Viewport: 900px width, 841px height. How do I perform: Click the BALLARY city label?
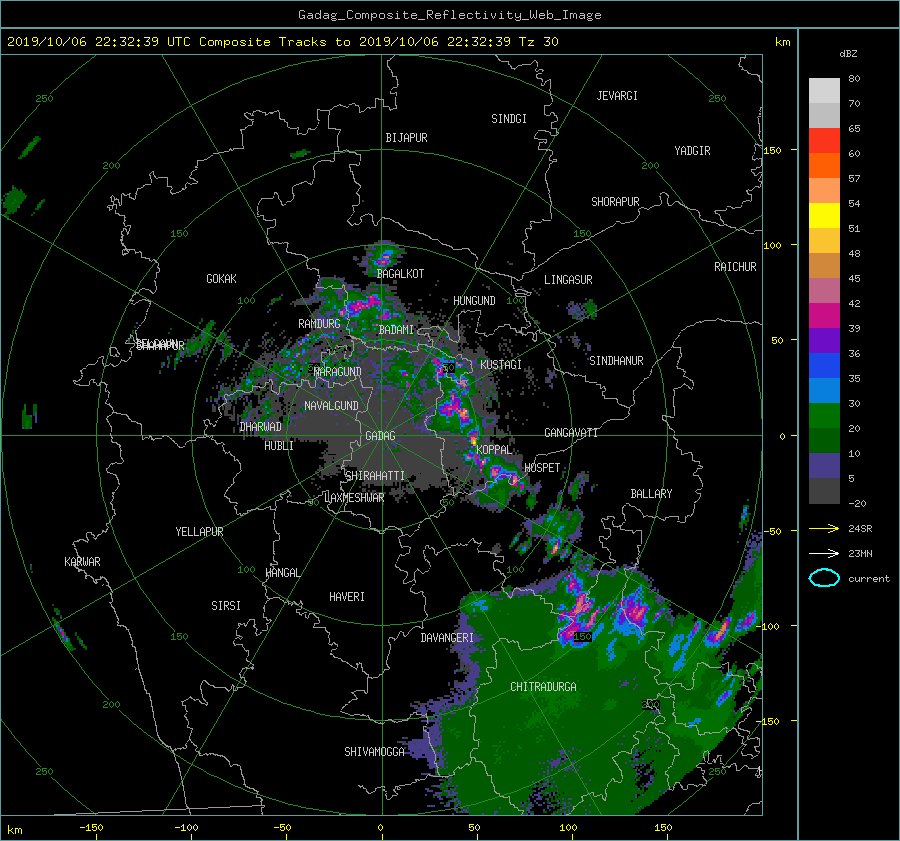[651, 494]
